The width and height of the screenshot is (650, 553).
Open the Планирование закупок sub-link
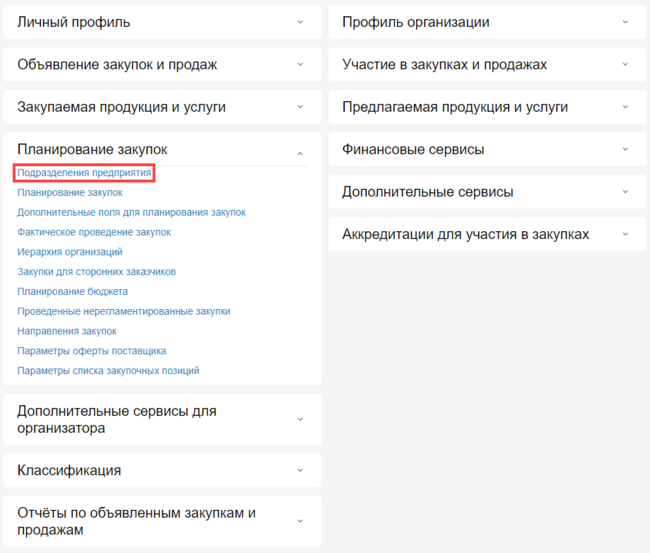tap(70, 192)
